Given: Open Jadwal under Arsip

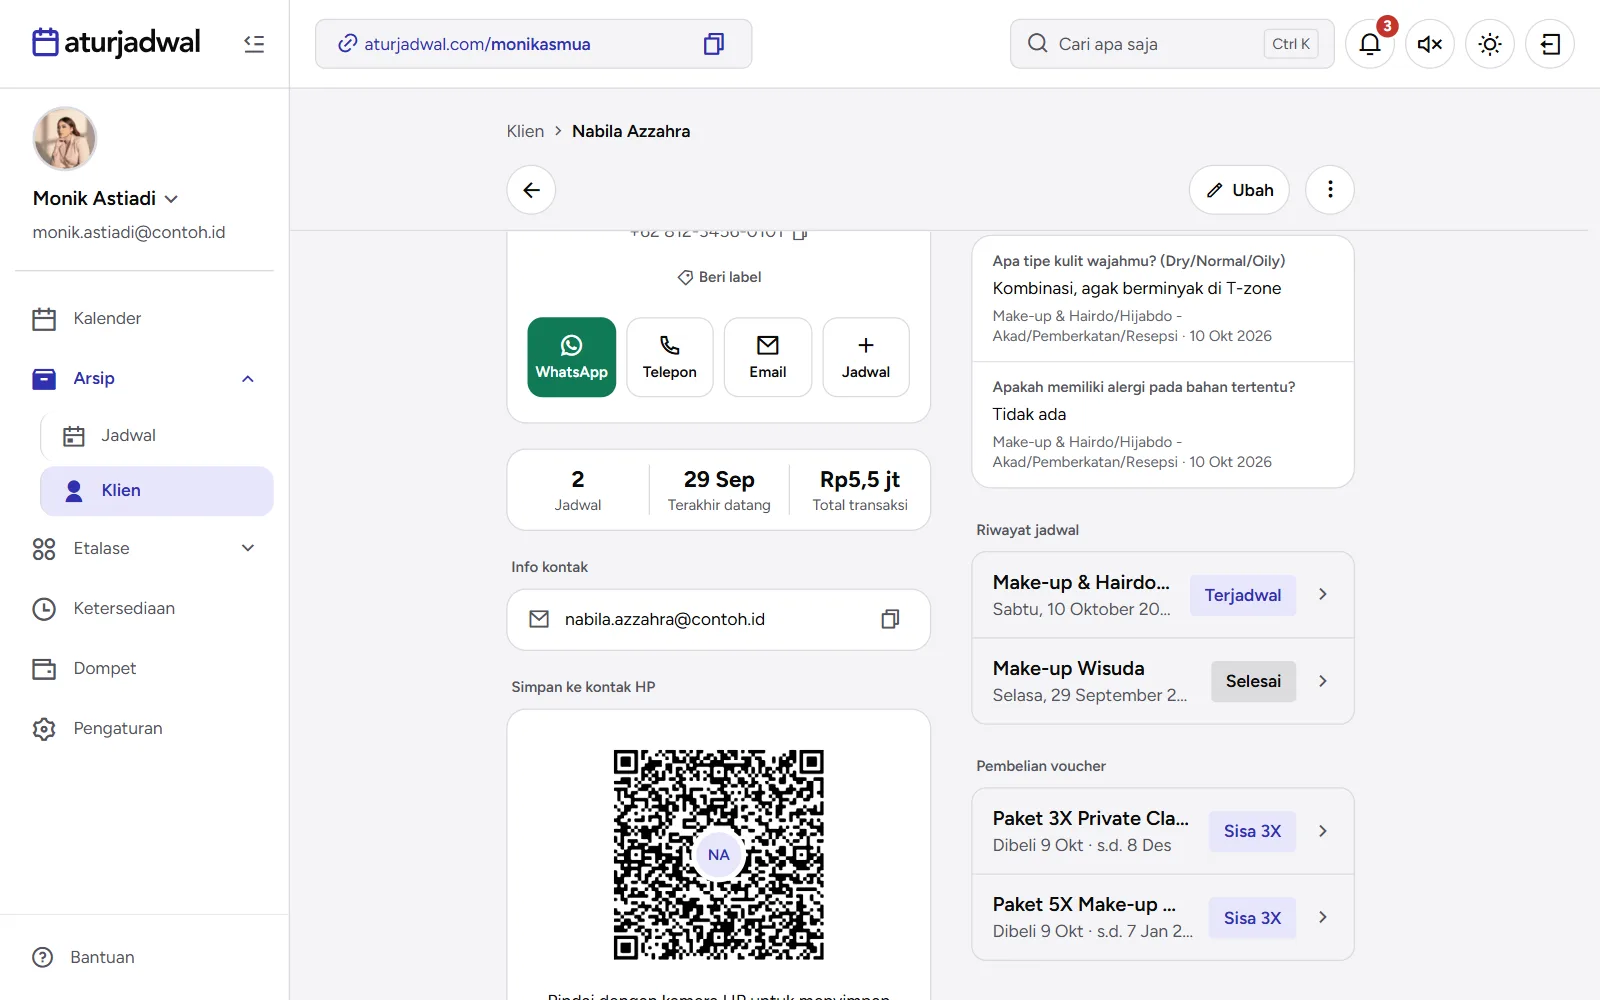Looking at the screenshot, I should tap(157, 436).
